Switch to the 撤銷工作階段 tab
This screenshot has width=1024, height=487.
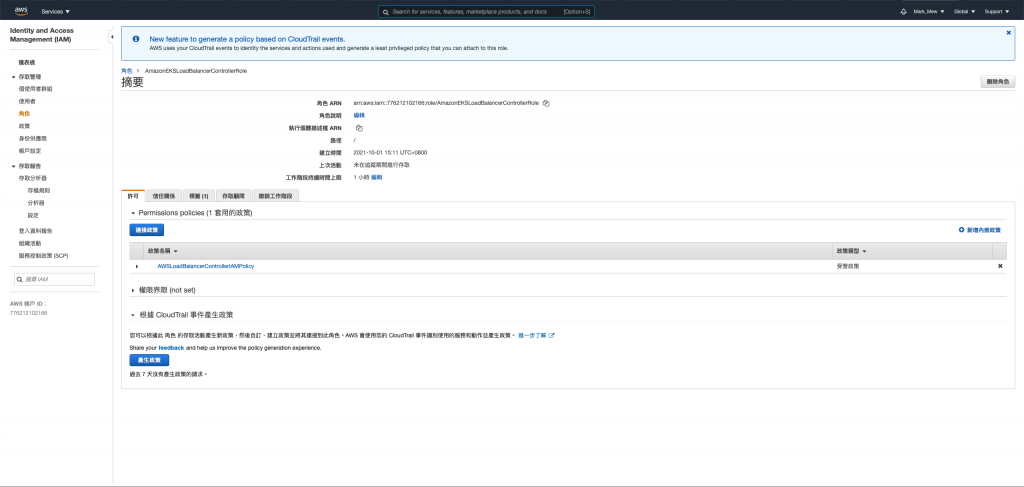point(275,196)
